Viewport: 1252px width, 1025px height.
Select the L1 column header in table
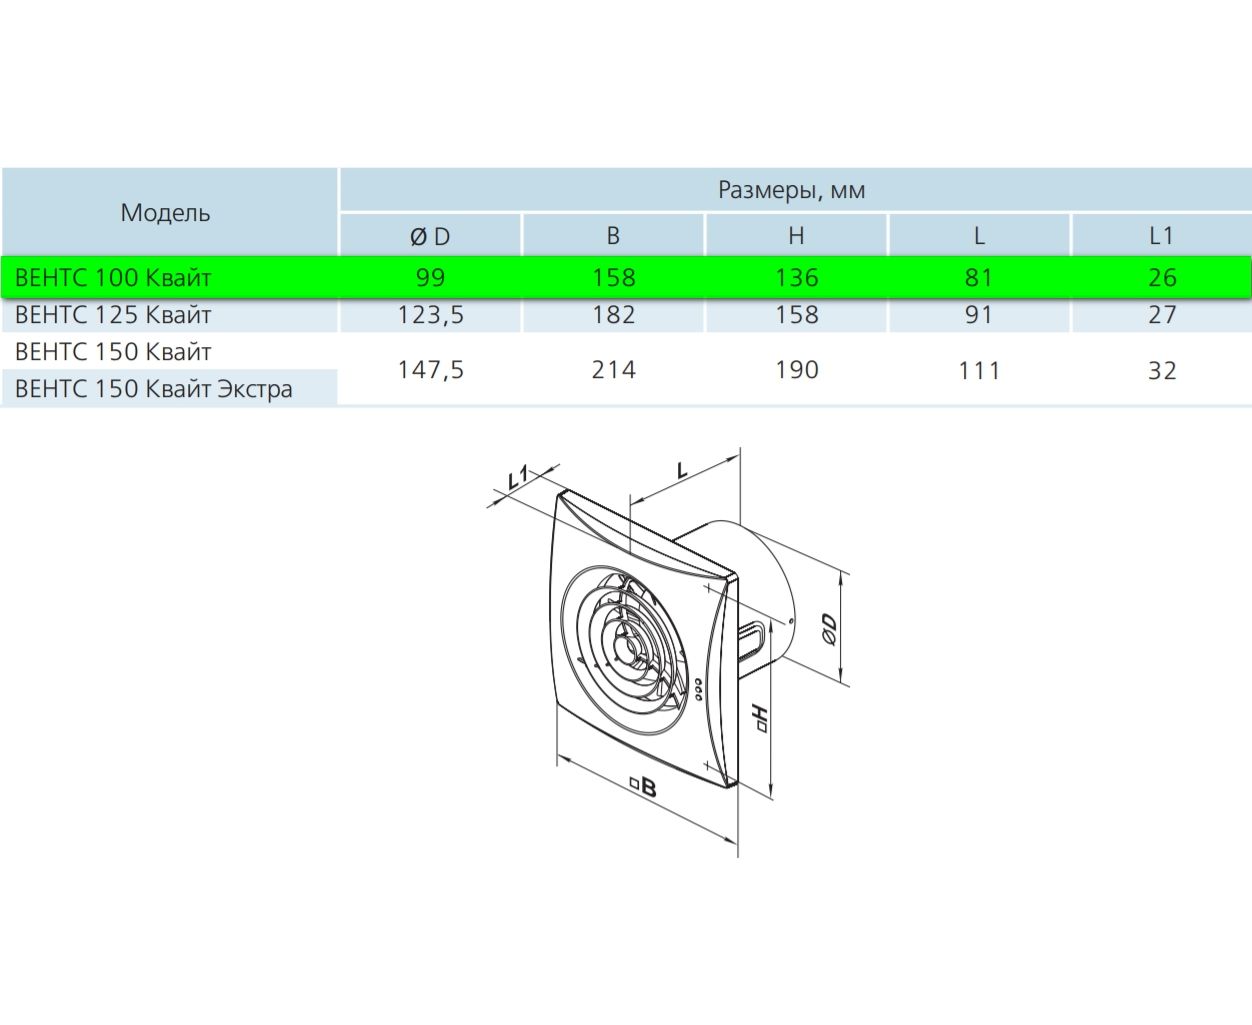click(1161, 236)
